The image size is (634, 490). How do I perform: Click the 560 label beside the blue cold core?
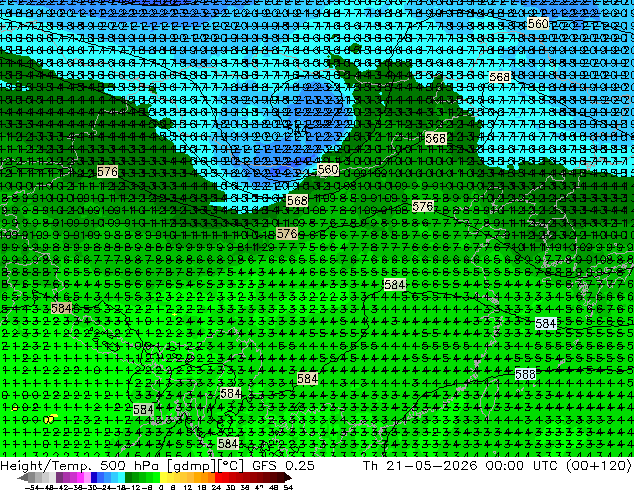[328, 169]
